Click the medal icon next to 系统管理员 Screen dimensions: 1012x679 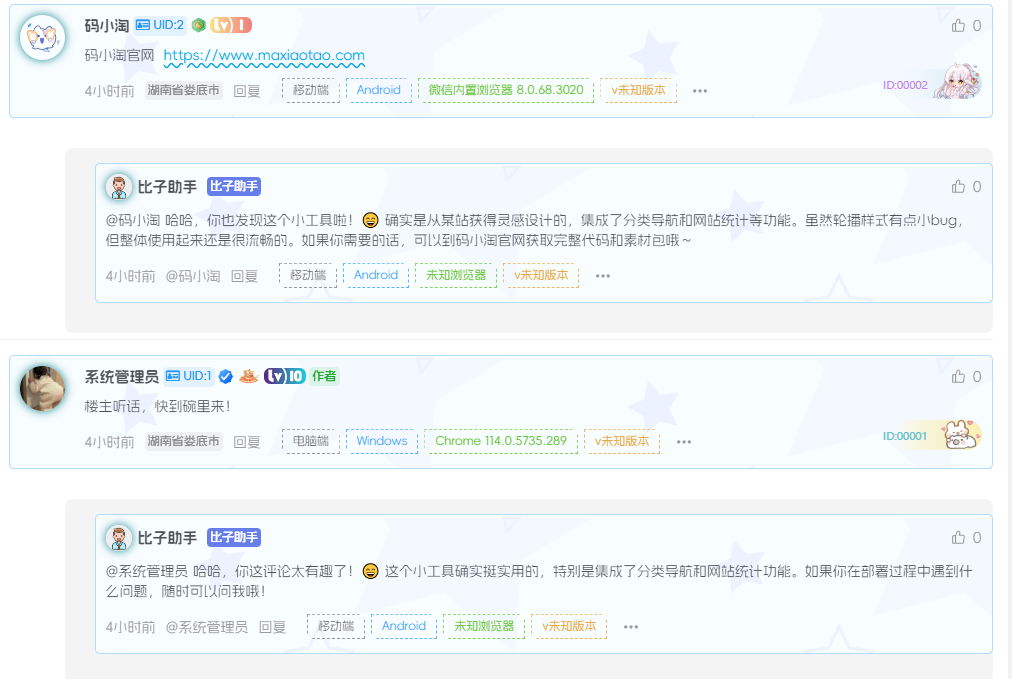(x=250, y=376)
